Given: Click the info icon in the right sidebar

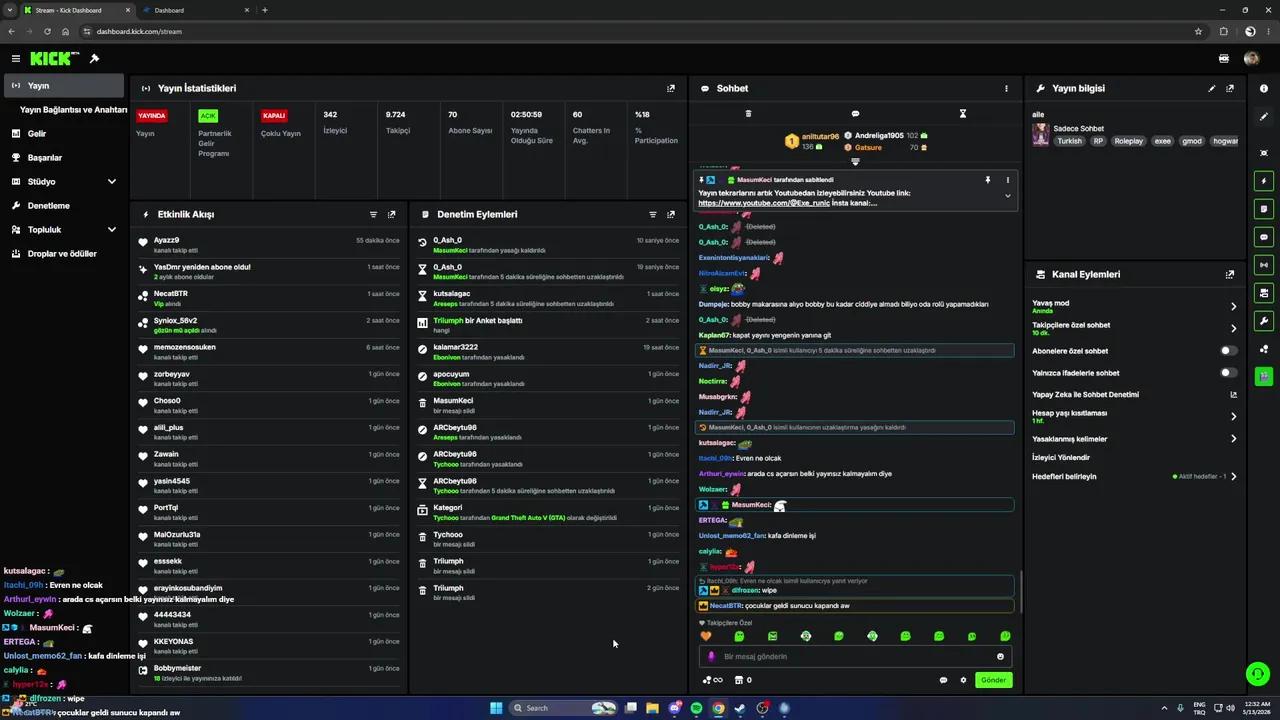Looking at the screenshot, I should tap(1264, 88).
